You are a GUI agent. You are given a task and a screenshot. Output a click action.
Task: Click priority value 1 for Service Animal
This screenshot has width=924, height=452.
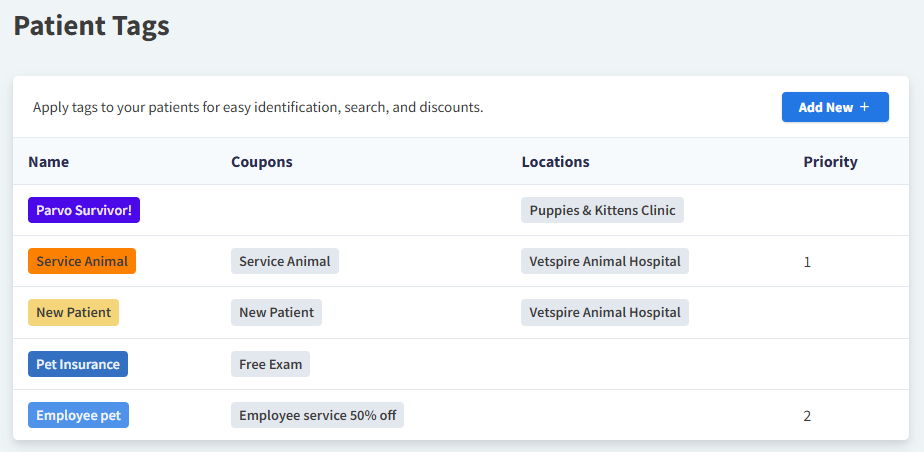click(x=807, y=262)
